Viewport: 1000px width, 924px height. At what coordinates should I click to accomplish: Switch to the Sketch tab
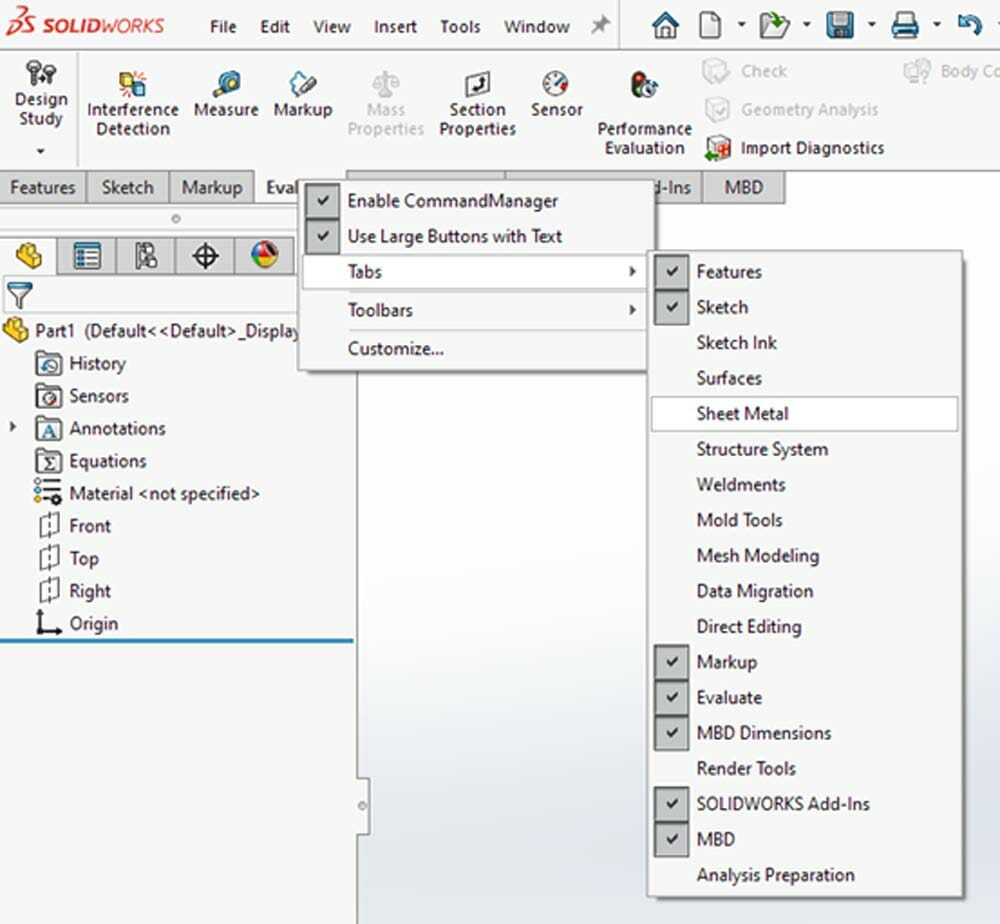coord(127,187)
